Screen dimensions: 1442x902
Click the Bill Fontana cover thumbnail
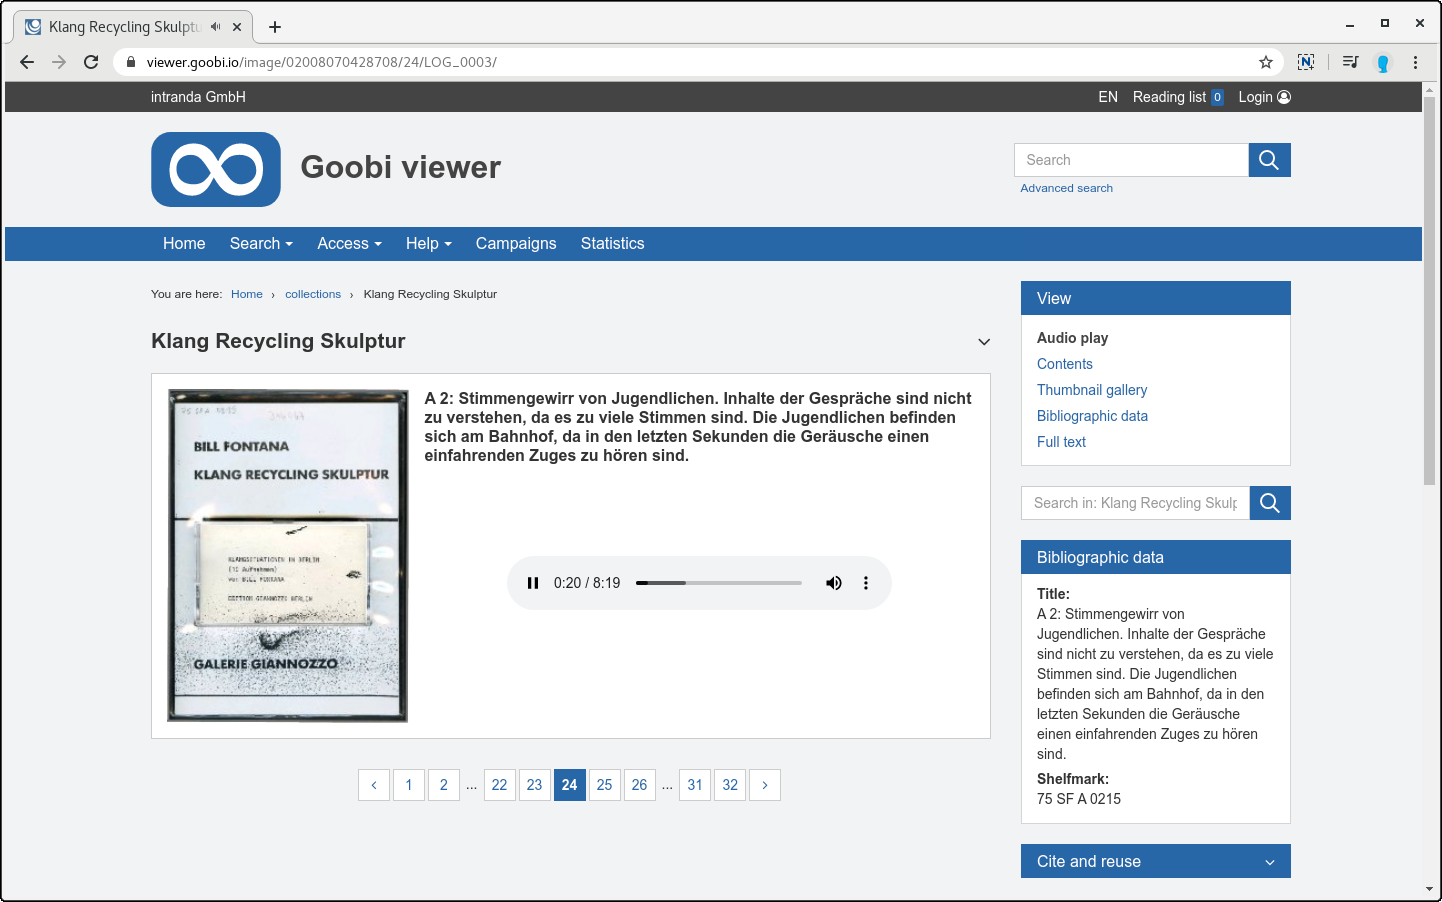288,555
